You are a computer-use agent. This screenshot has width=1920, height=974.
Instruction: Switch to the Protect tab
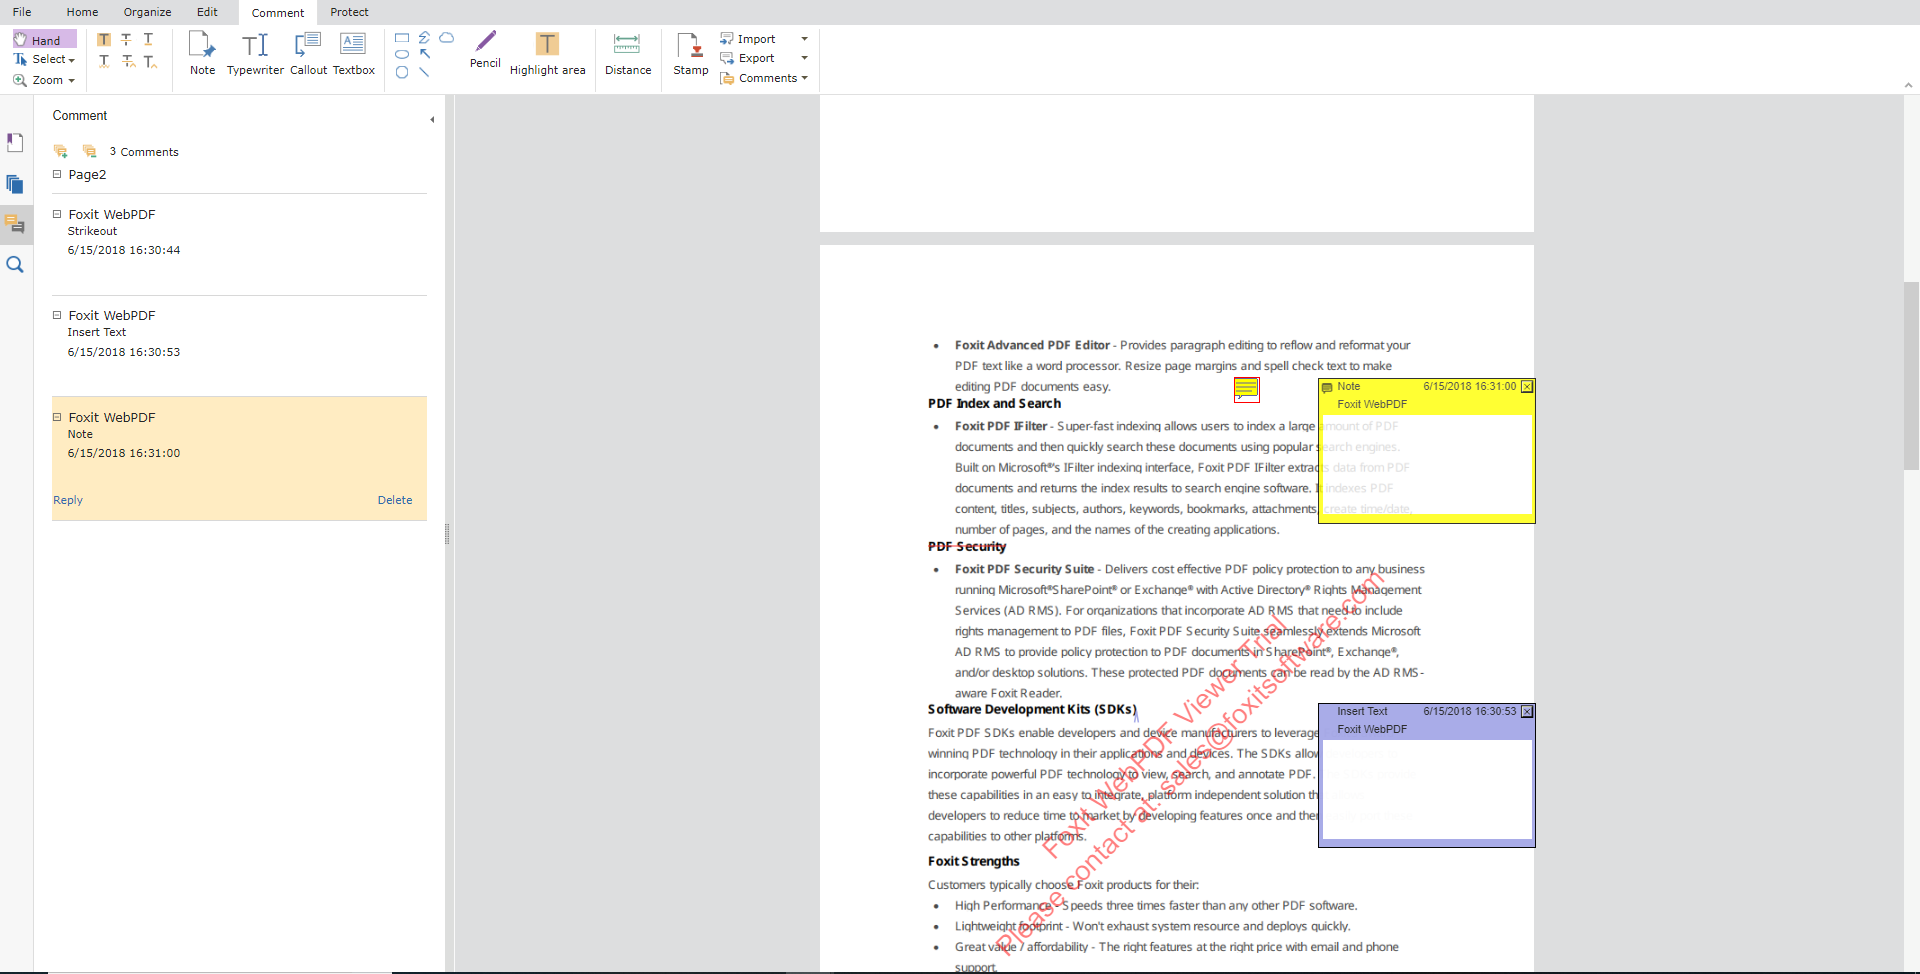pos(349,12)
